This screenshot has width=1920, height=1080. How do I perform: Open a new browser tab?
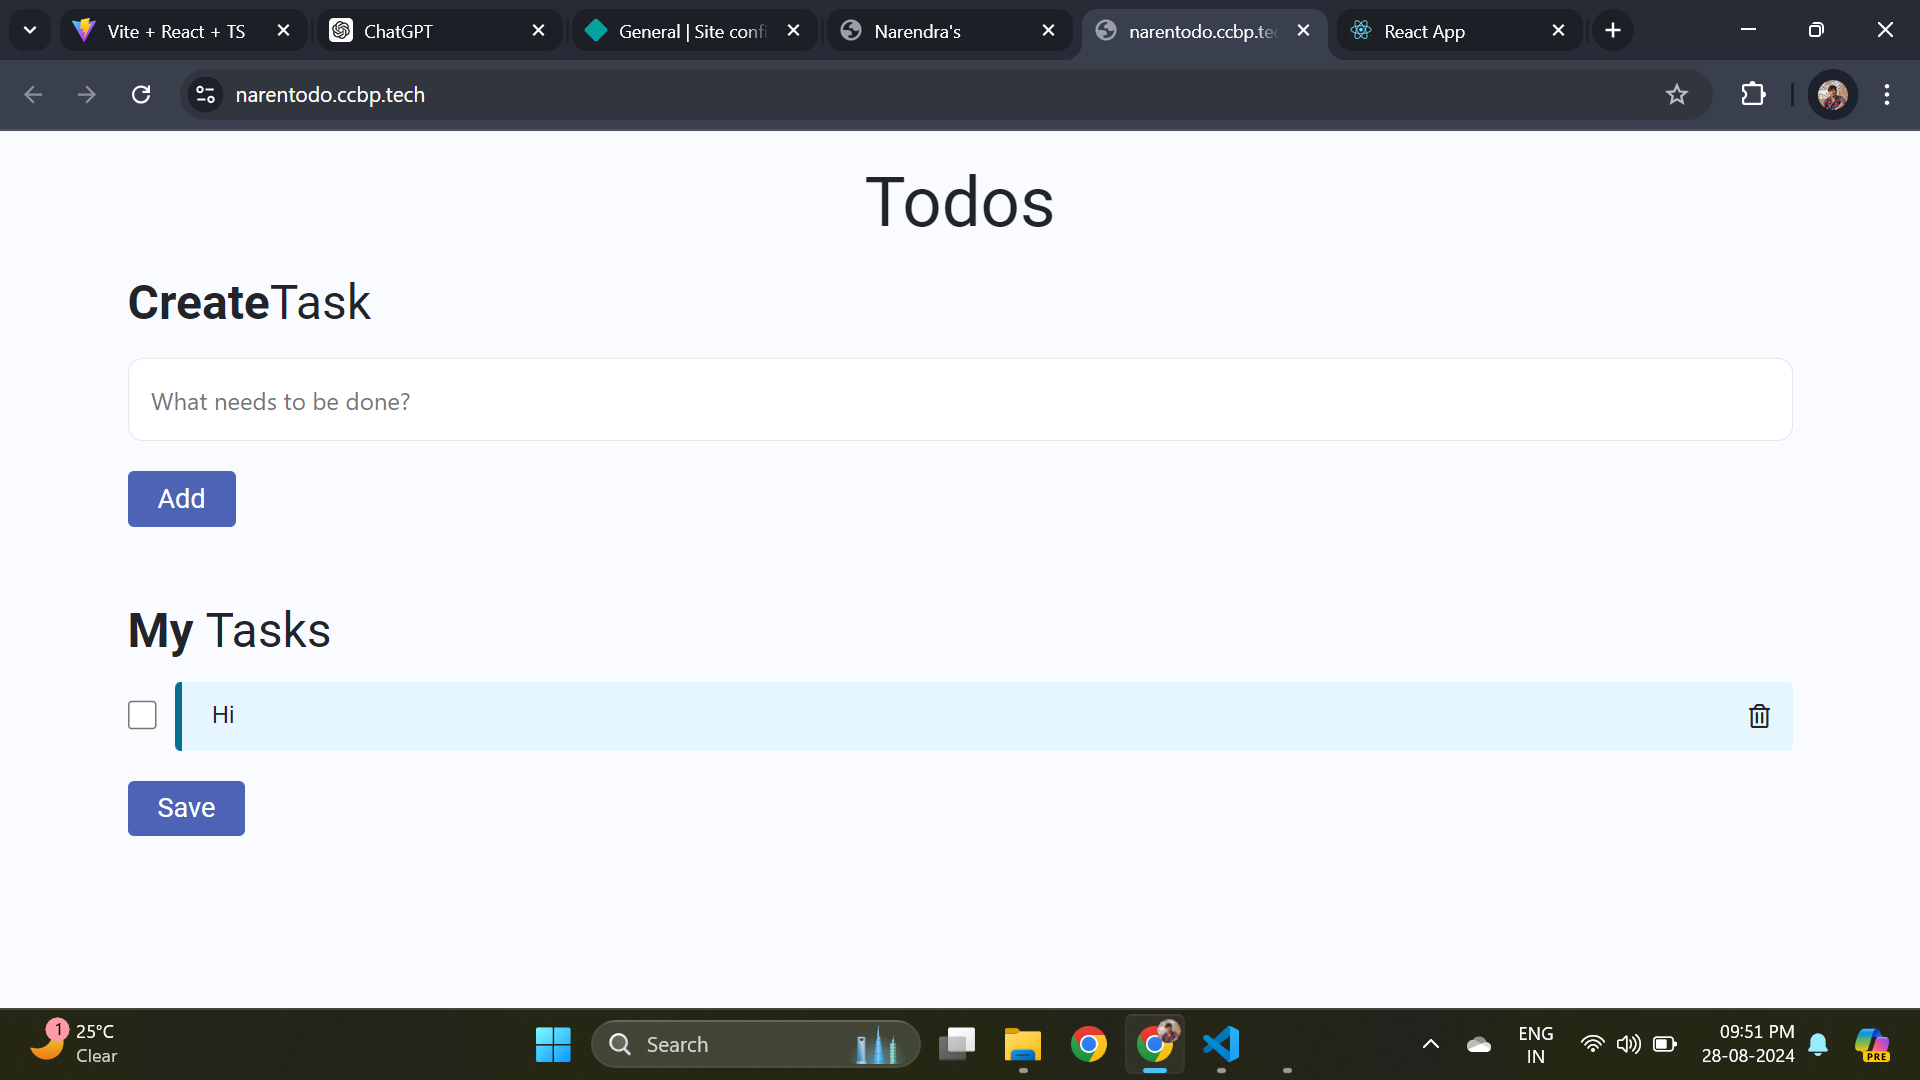coord(1613,31)
